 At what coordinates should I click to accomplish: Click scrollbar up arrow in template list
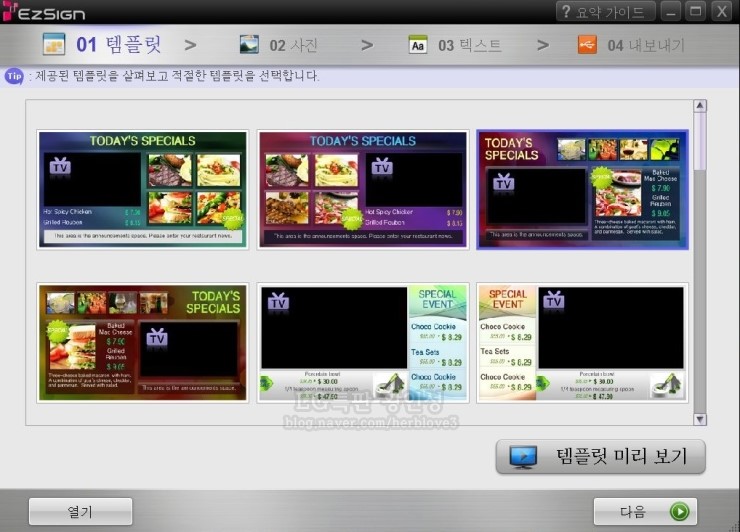pos(700,105)
